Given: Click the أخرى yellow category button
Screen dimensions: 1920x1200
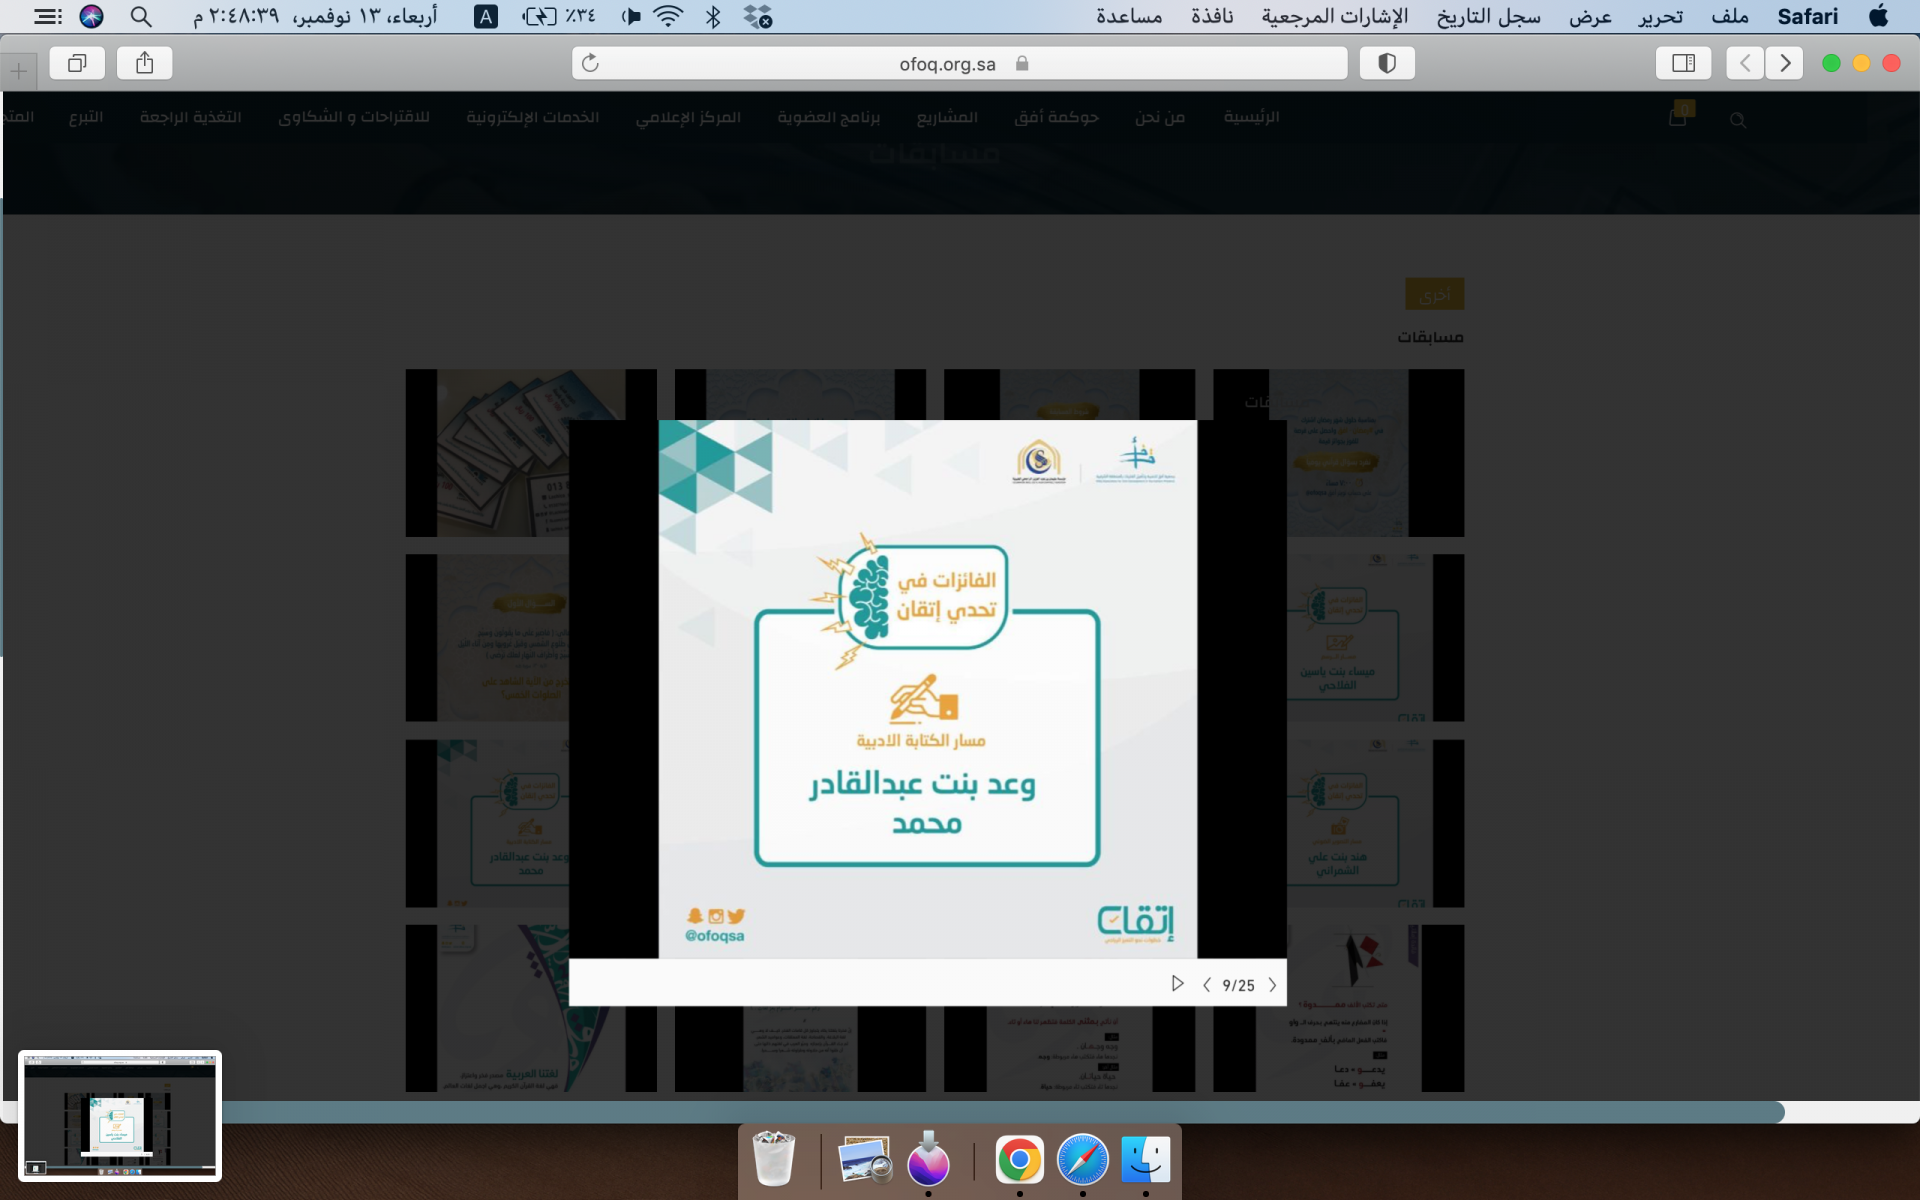Looking at the screenshot, I should (x=1434, y=294).
